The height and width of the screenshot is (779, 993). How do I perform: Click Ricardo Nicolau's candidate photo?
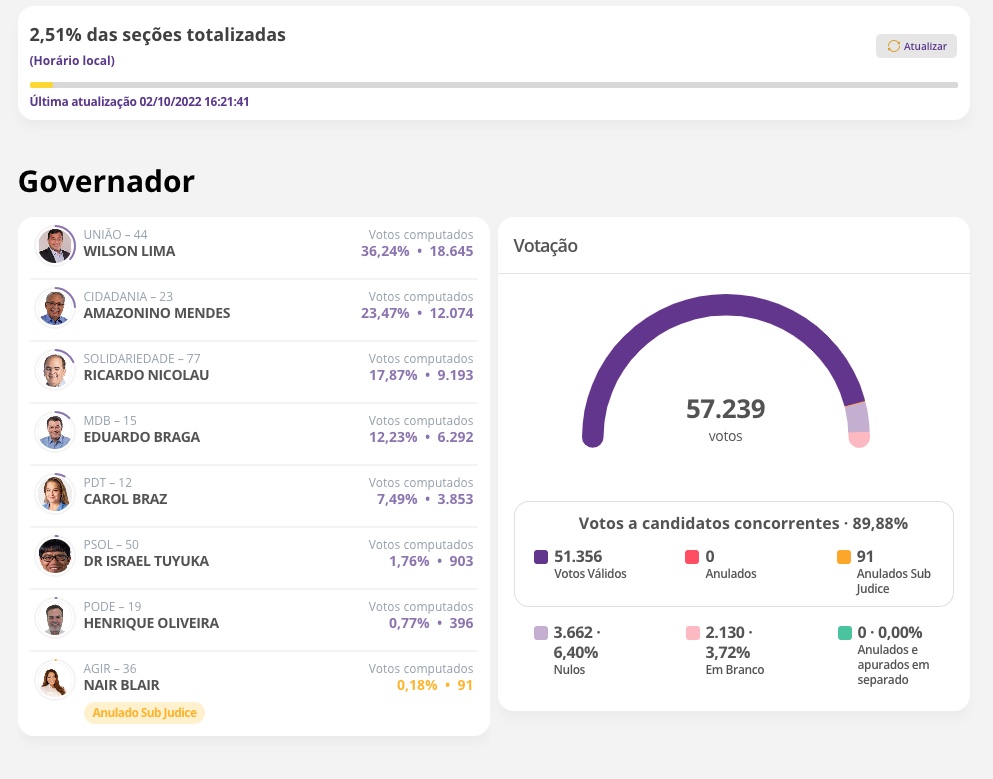[55, 369]
